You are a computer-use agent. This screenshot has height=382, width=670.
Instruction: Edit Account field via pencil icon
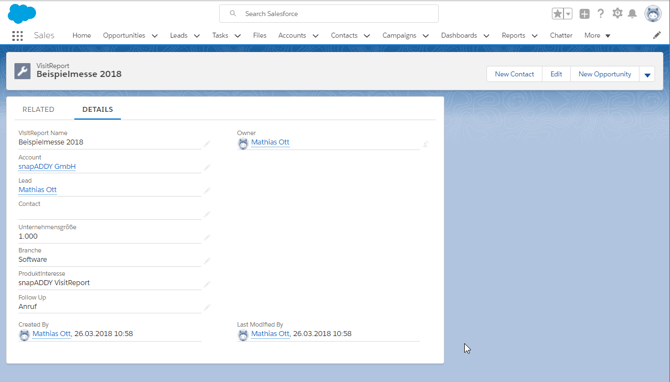[207, 167]
